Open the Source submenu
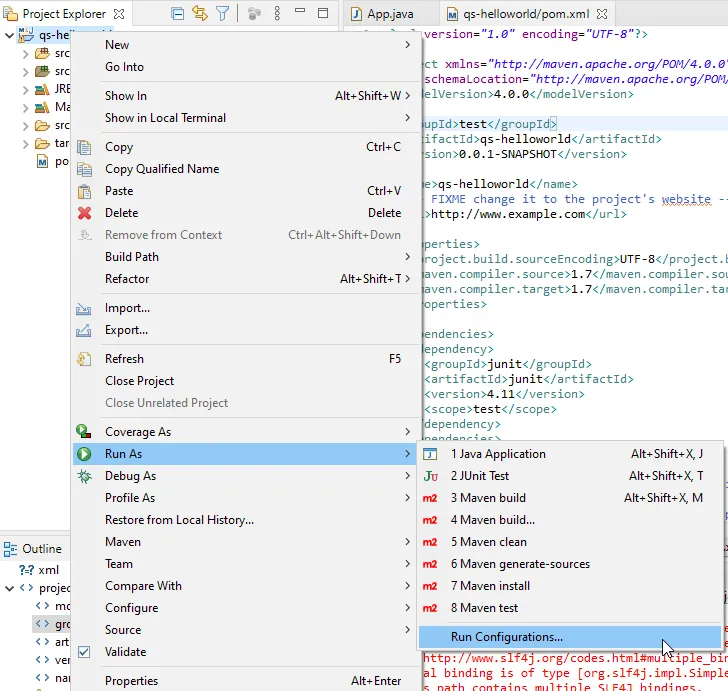 (246, 630)
